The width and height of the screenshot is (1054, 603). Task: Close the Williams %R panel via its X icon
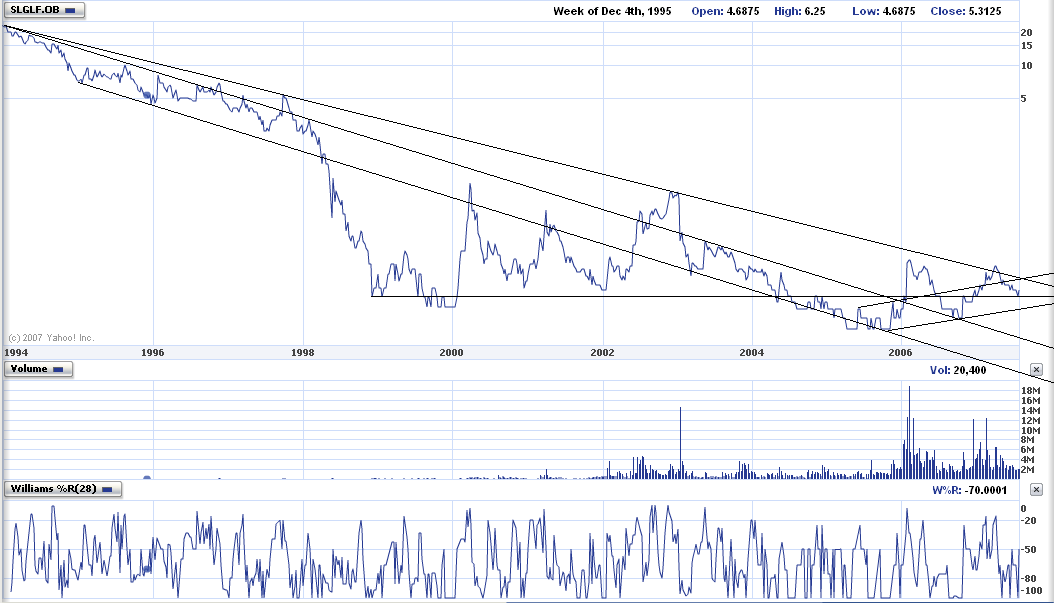1038,490
